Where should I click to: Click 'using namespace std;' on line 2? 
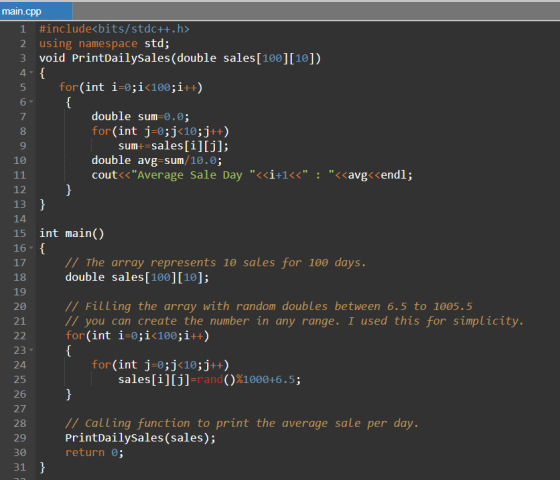[x=104, y=44]
